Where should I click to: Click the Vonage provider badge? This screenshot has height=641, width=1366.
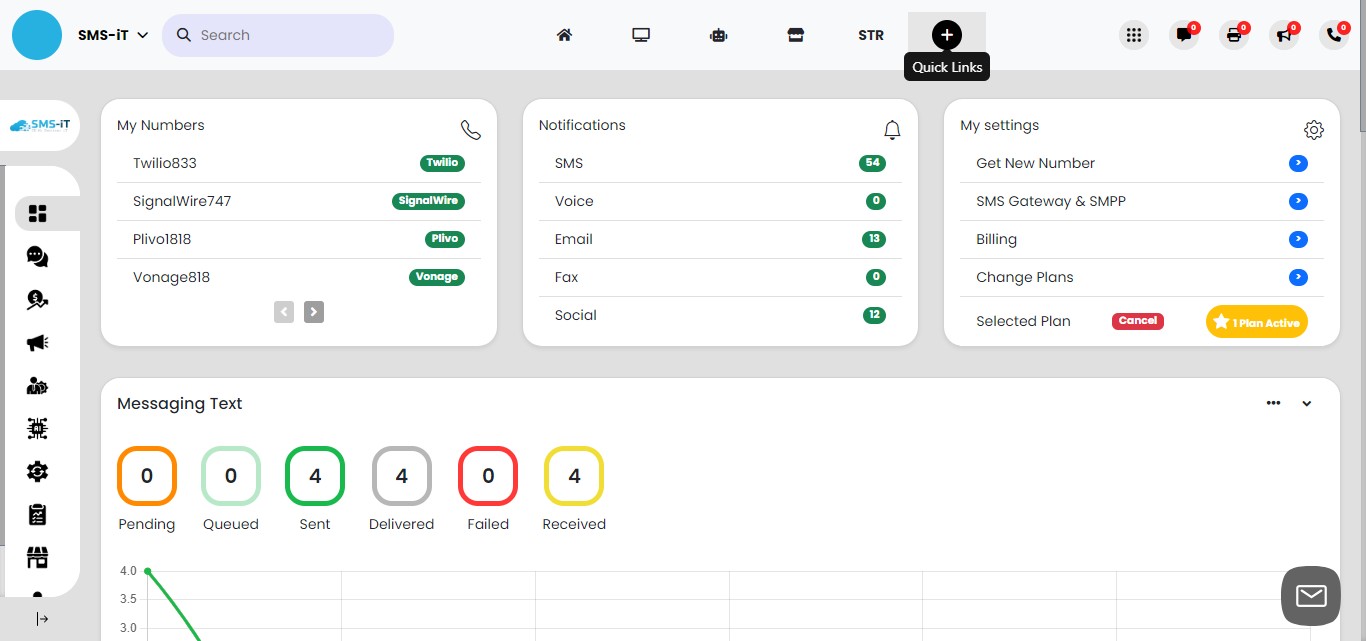[437, 277]
